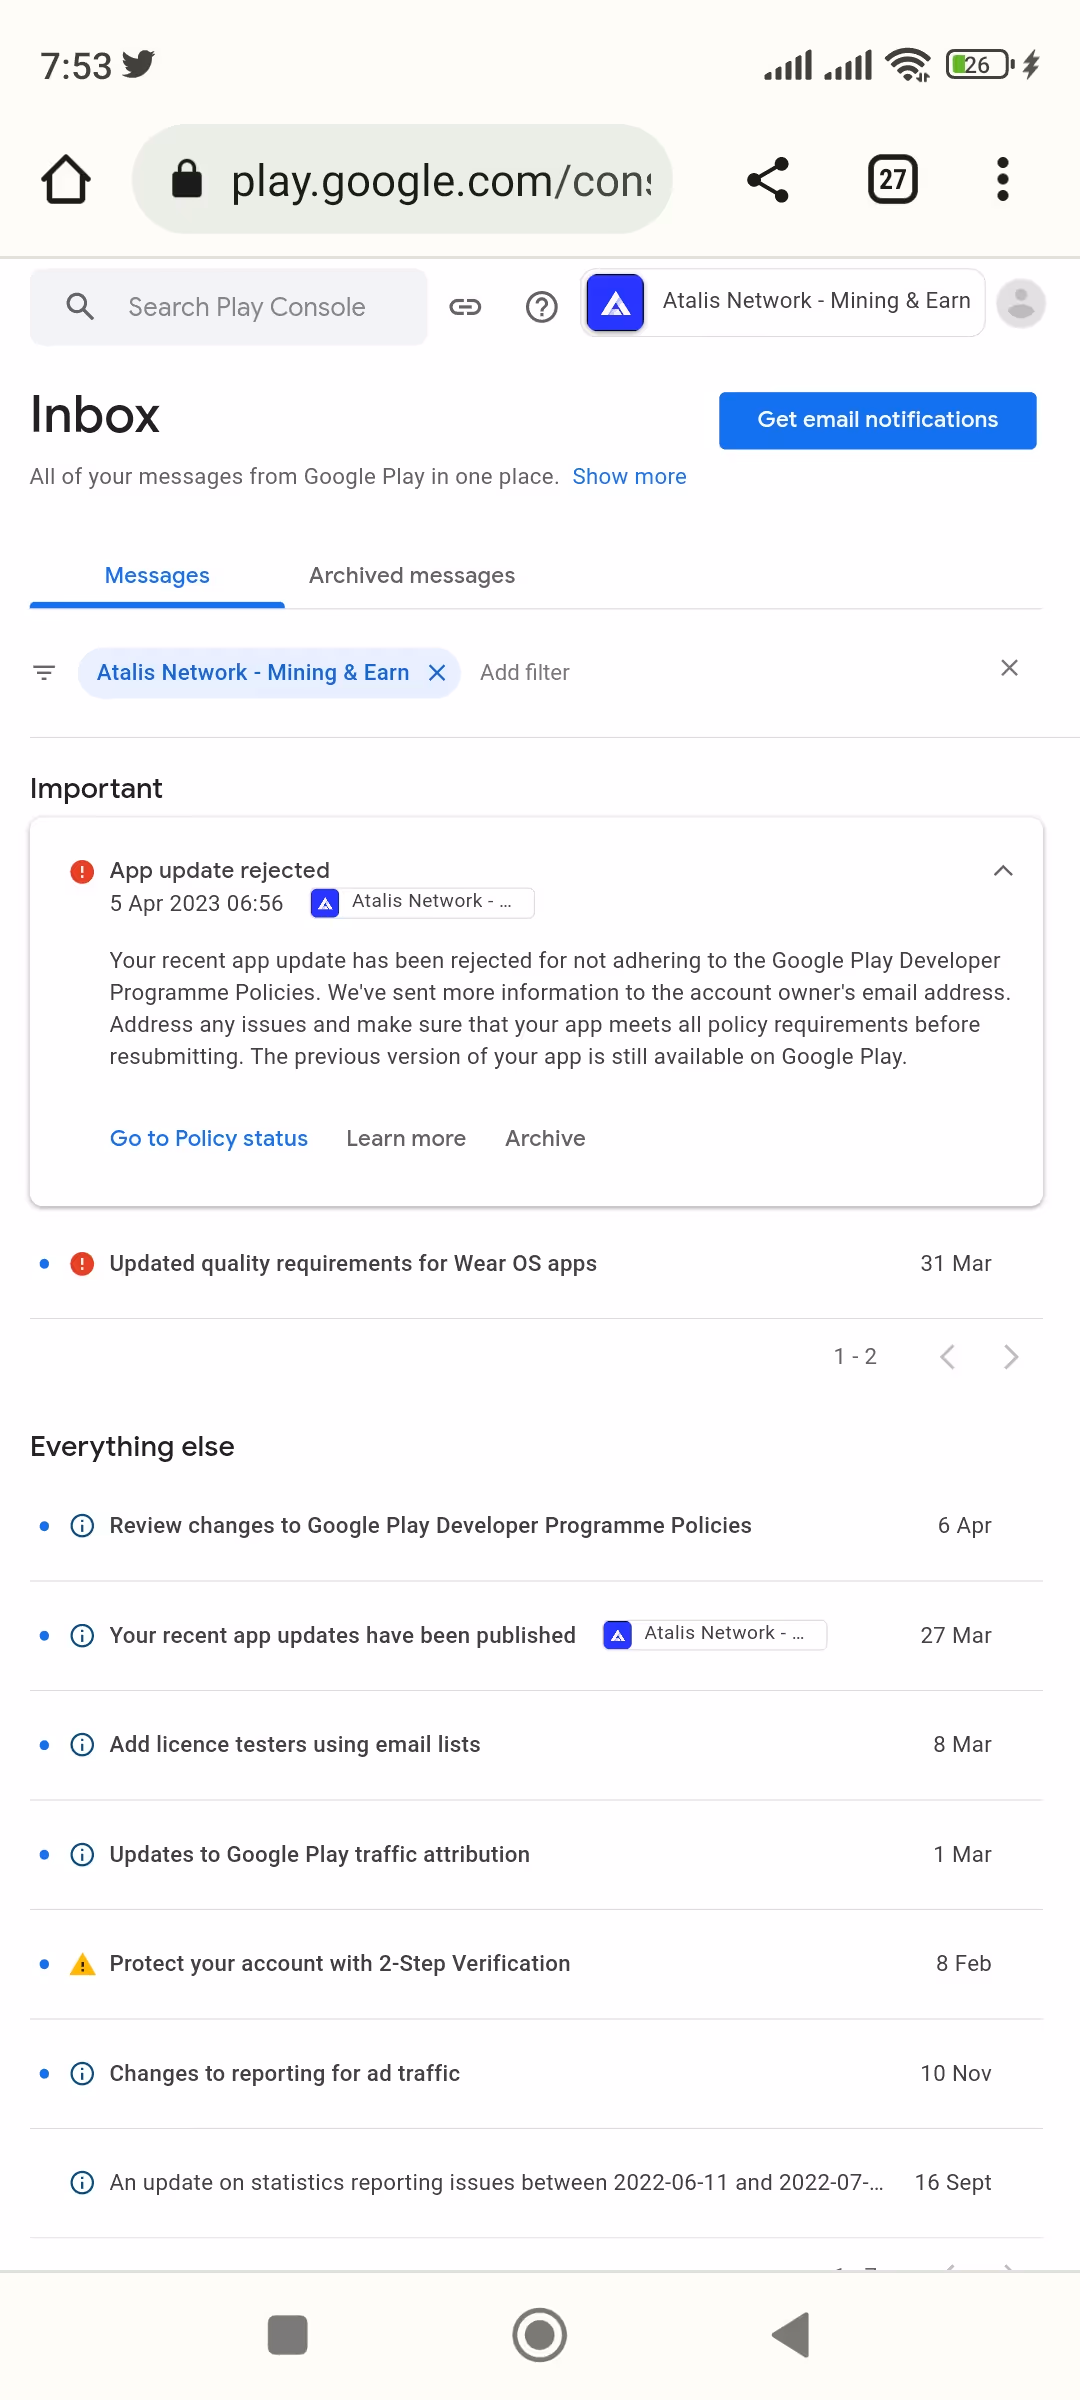Click the copy link icon
This screenshot has height=2400, width=1080.
click(x=465, y=307)
